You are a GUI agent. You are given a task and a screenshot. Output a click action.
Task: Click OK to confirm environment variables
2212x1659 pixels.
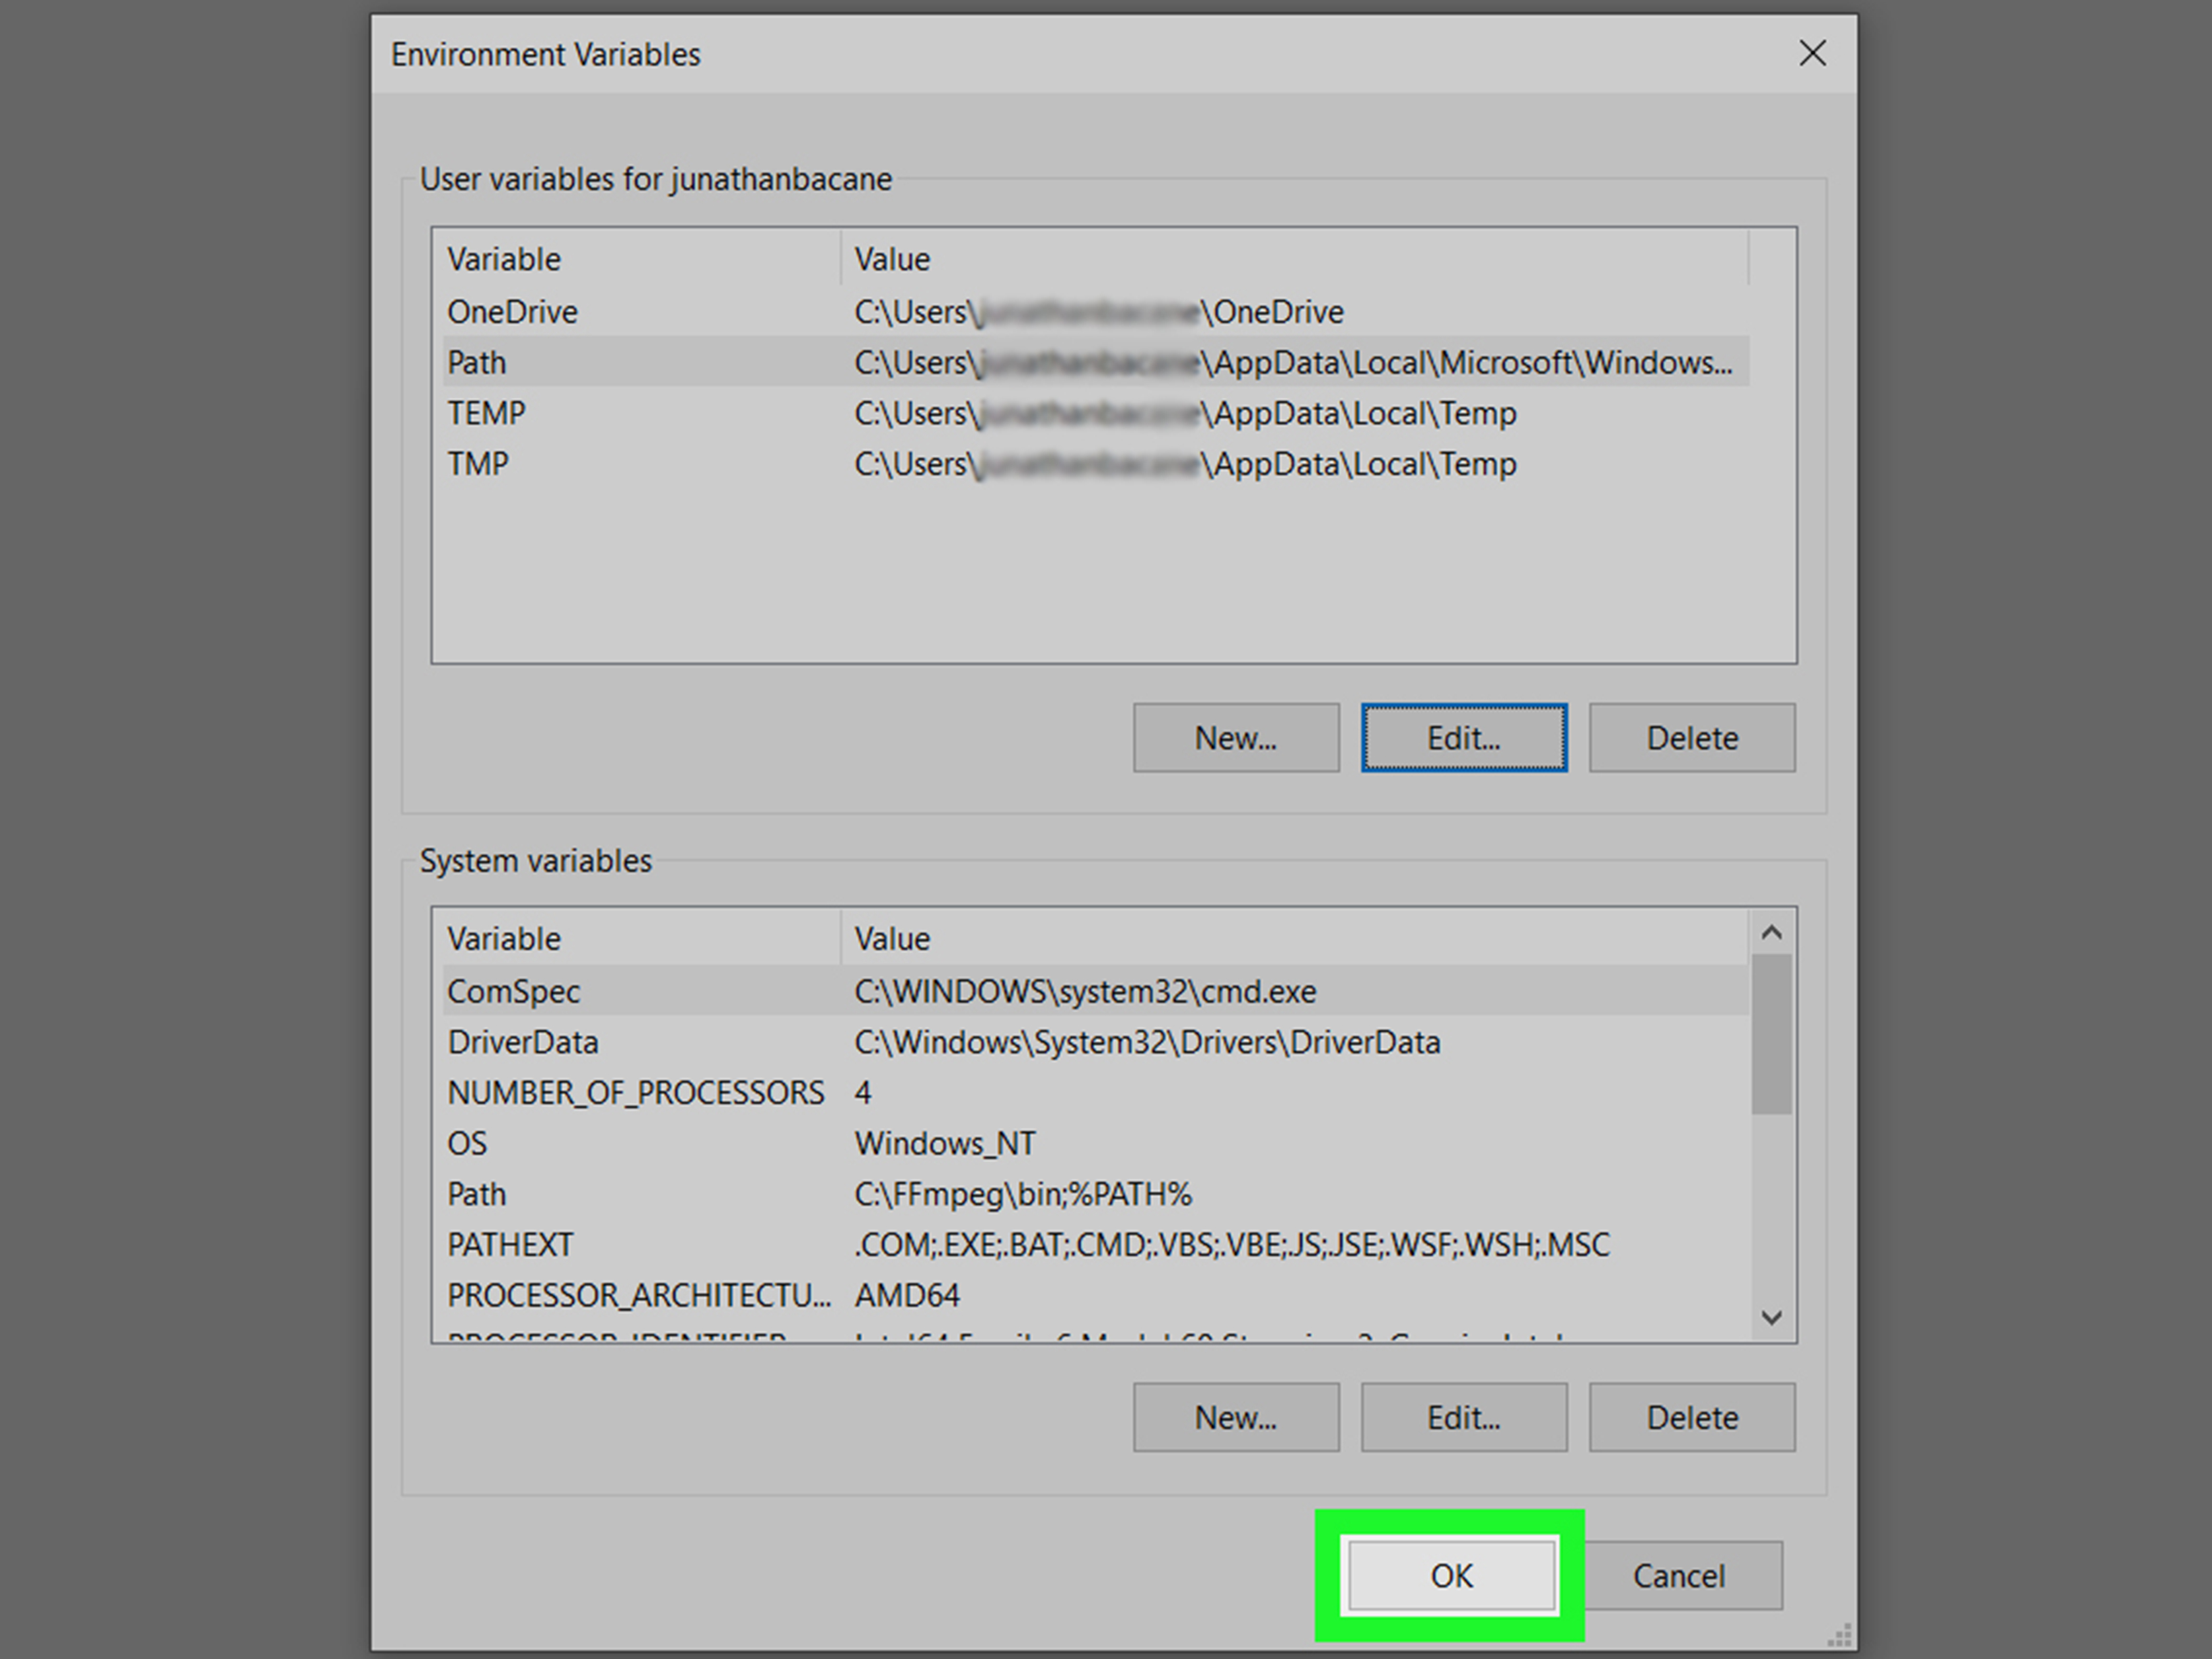pyautogui.click(x=1451, y=1576)
